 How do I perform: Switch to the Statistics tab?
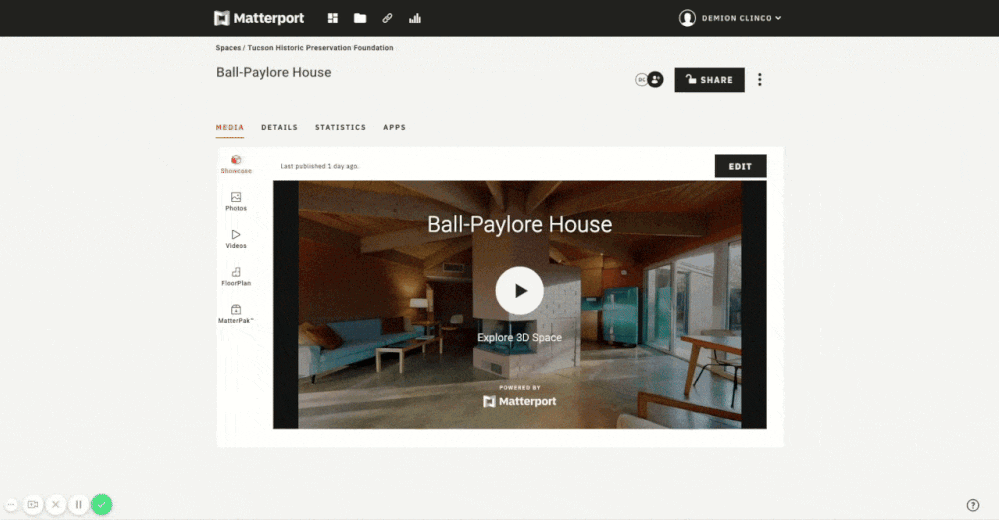point(340,127)
